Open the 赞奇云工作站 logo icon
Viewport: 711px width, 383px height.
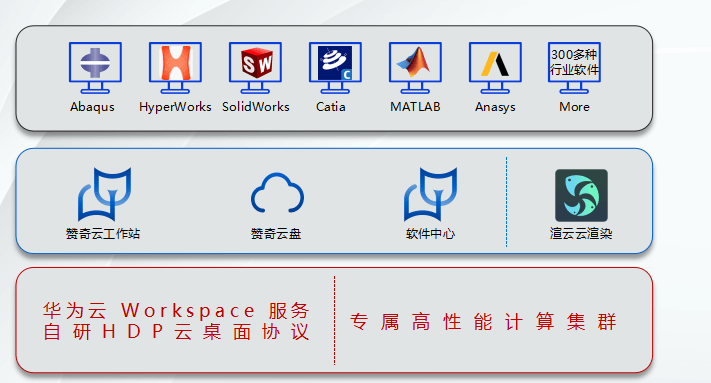[105, 194]
